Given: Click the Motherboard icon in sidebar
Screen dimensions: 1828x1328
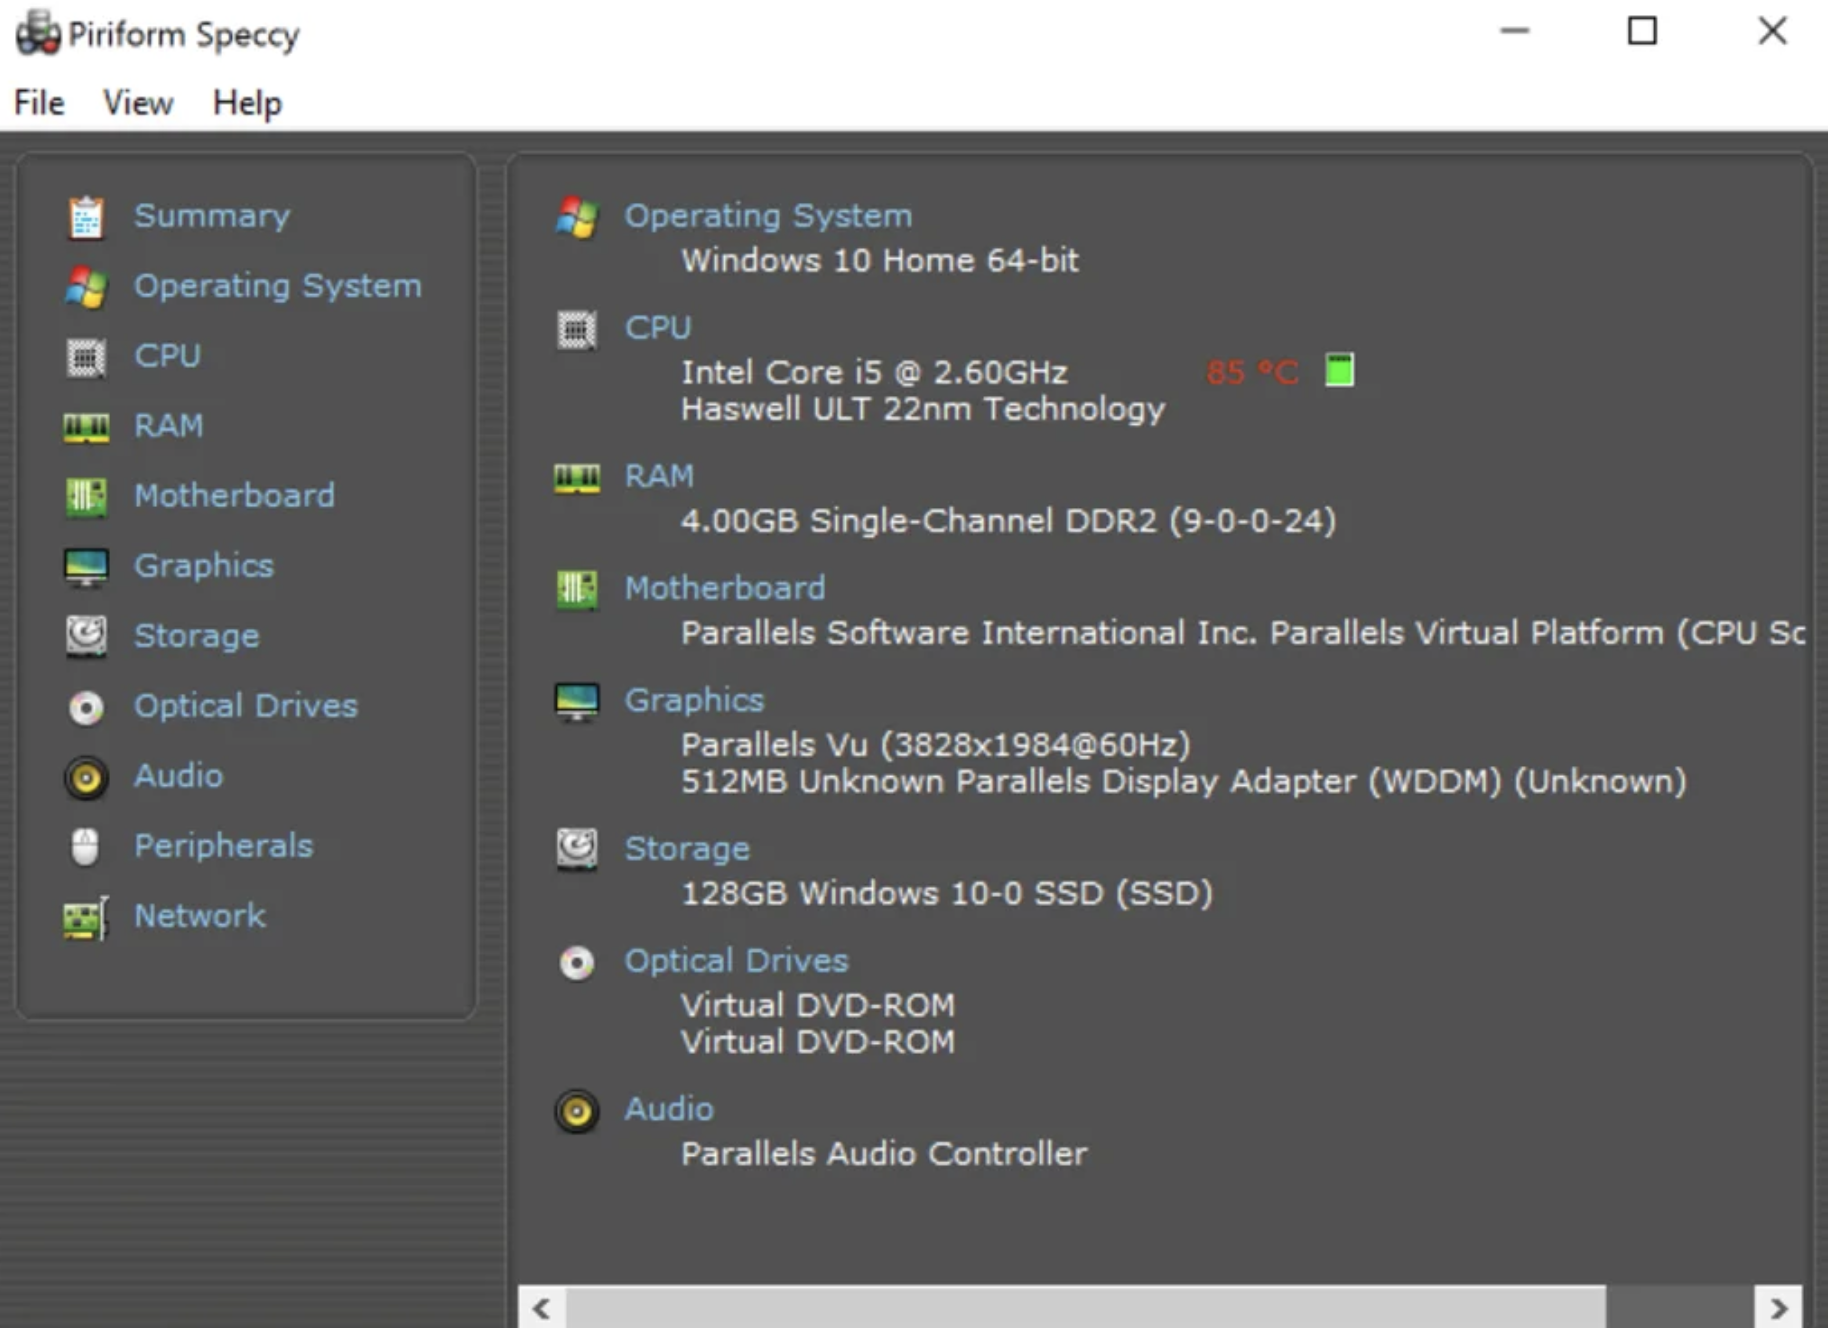Looking at the screenshot, I should (x=86, y=497).
